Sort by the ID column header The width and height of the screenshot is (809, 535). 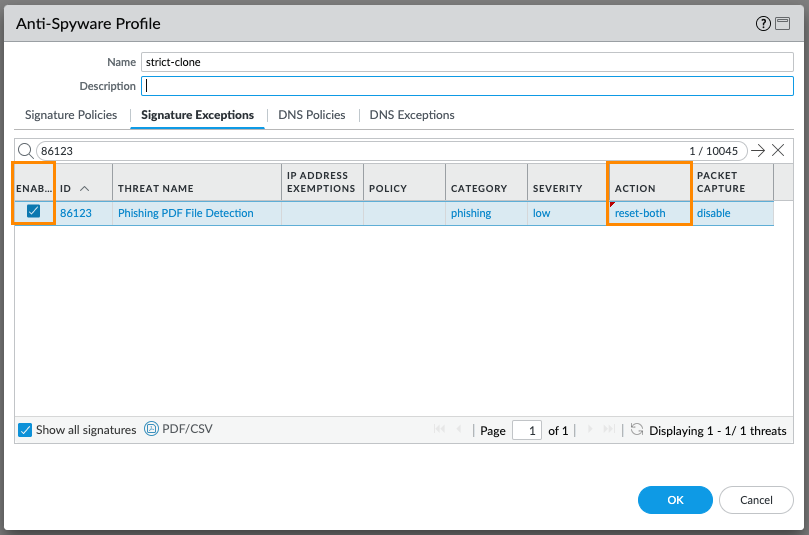(x=74, y=188)
